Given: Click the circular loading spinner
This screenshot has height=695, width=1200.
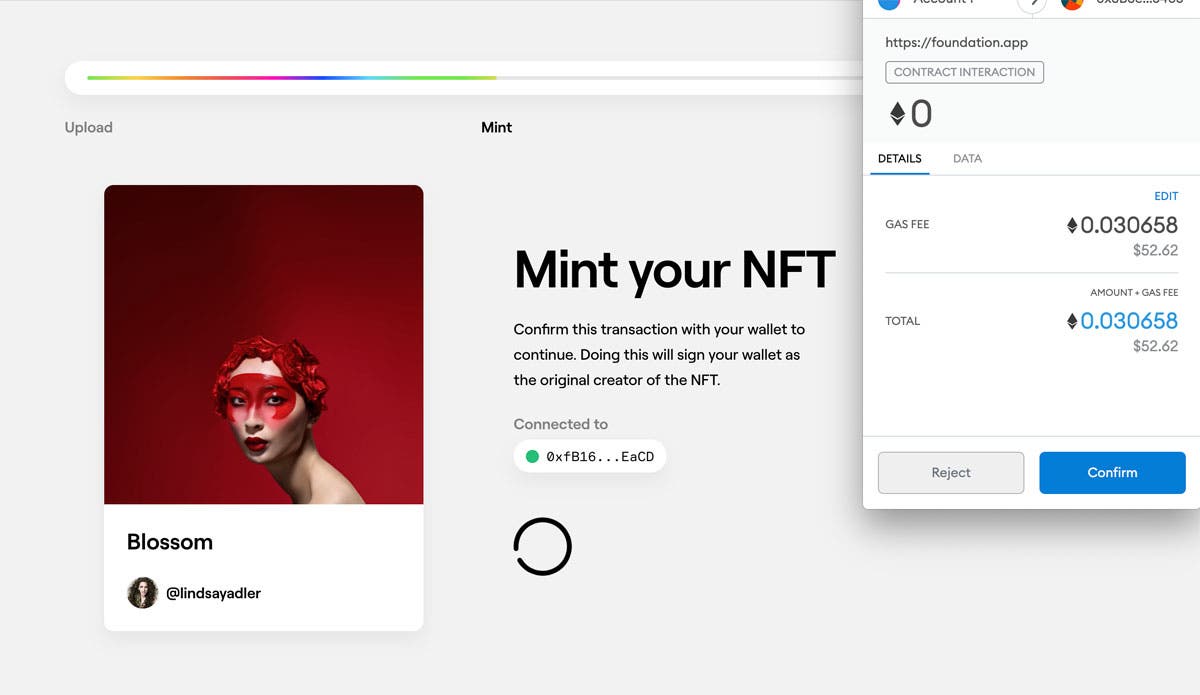Looking at the screenshot, I should tap(542, 546).
